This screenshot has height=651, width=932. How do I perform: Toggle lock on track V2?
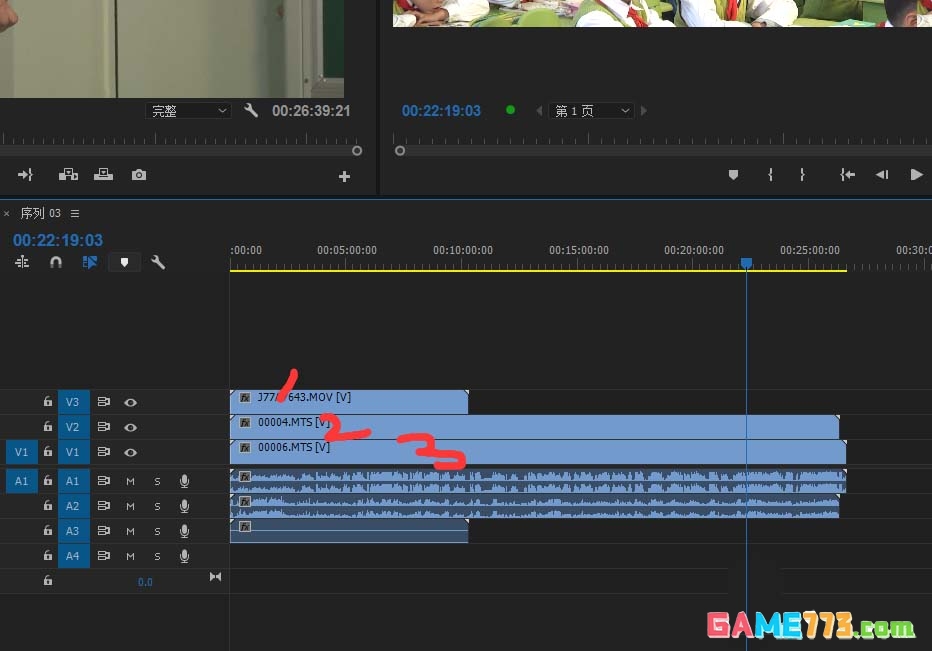coord(48,427)
